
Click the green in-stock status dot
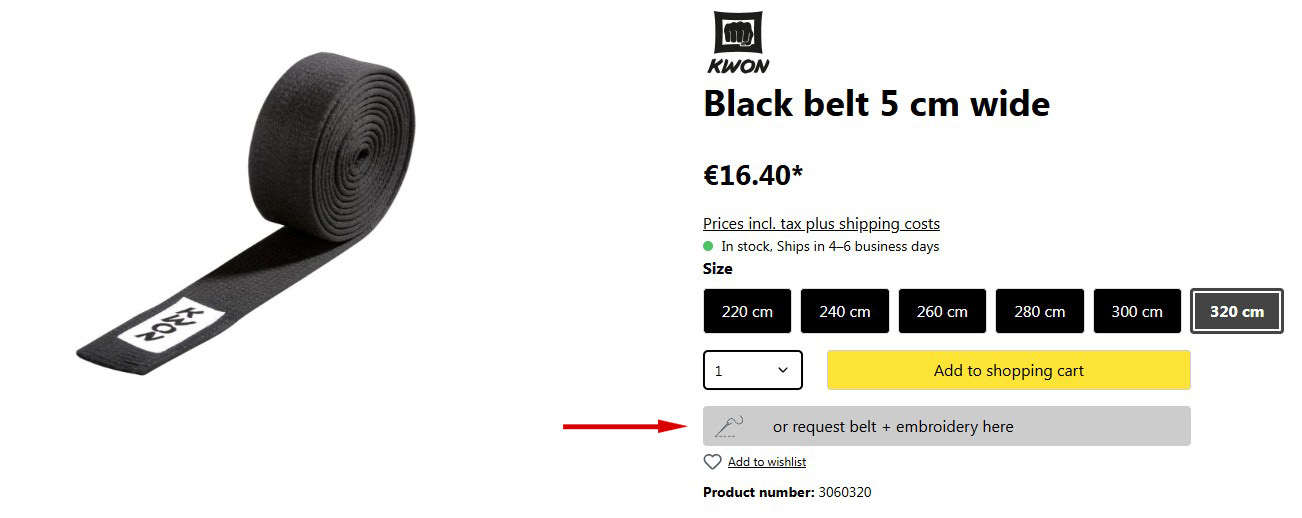click(709, 246)
